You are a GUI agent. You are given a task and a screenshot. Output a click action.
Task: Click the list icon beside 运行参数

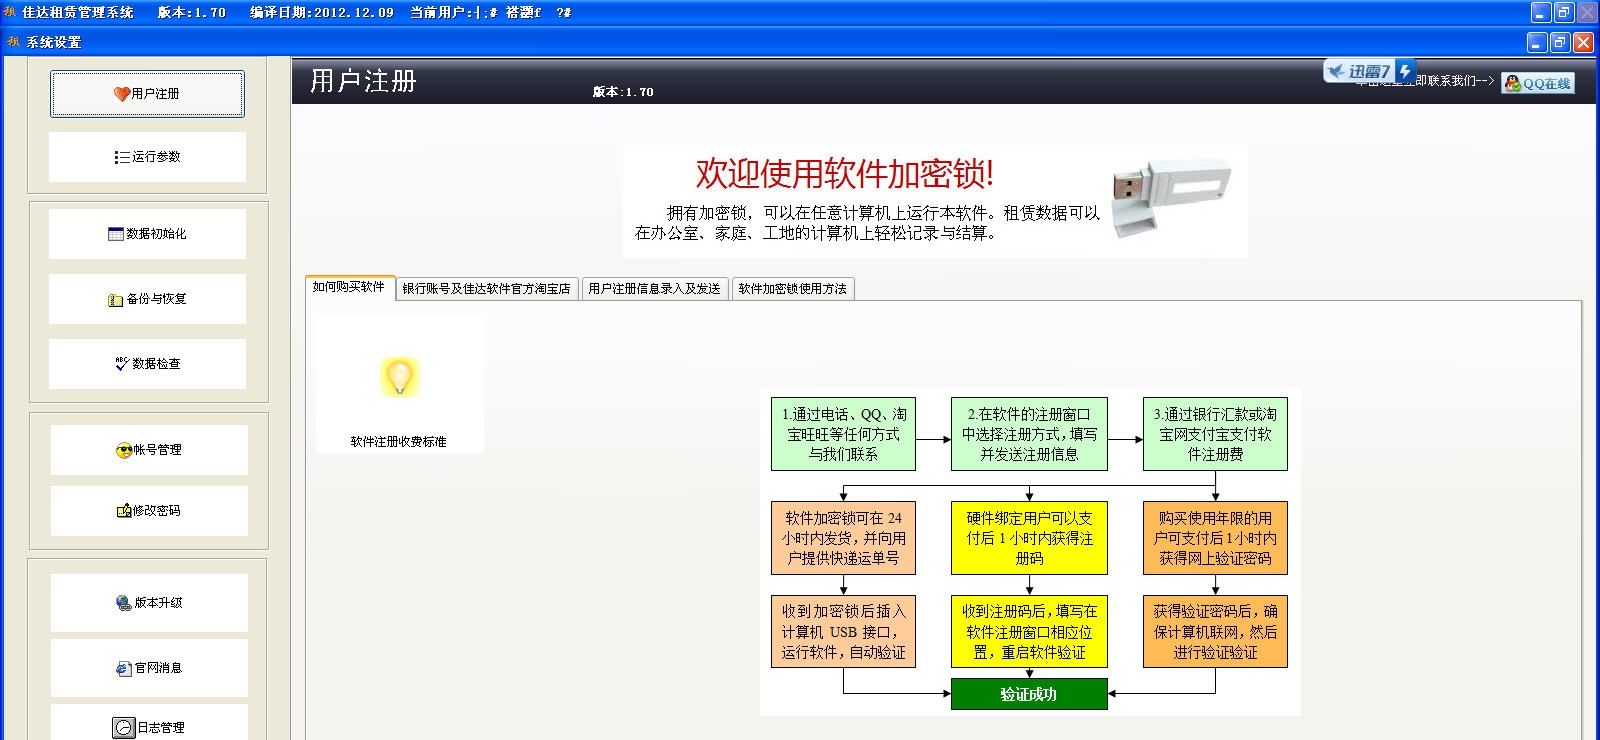tap(122, 157)
